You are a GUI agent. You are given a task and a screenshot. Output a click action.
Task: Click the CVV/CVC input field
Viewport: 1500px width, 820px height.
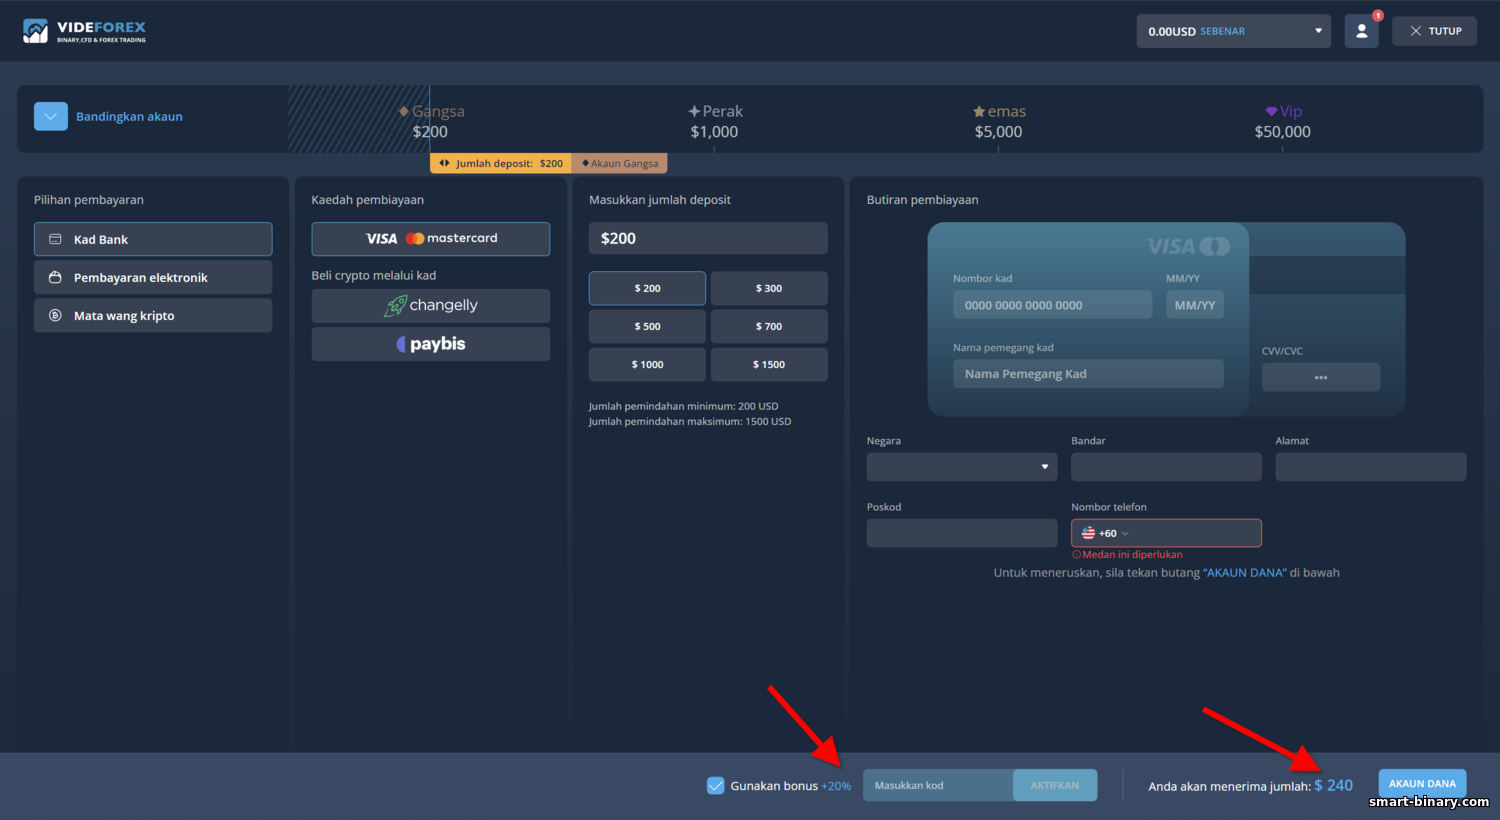(x=1321, y=377)
